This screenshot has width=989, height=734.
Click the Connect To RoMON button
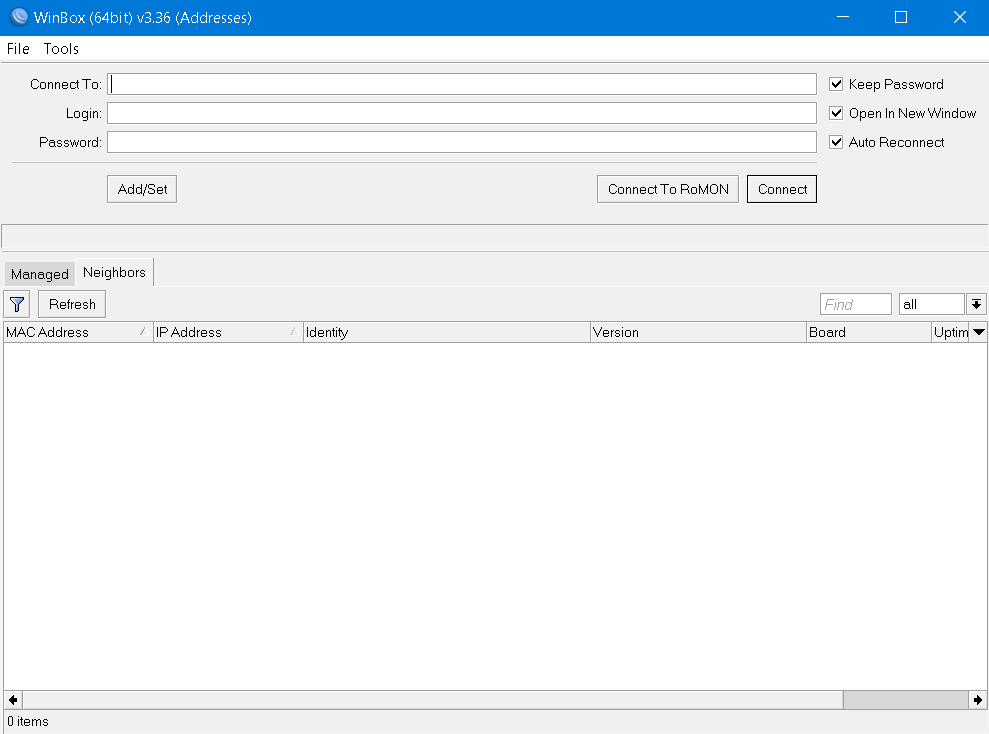click(x=668, y=189)
